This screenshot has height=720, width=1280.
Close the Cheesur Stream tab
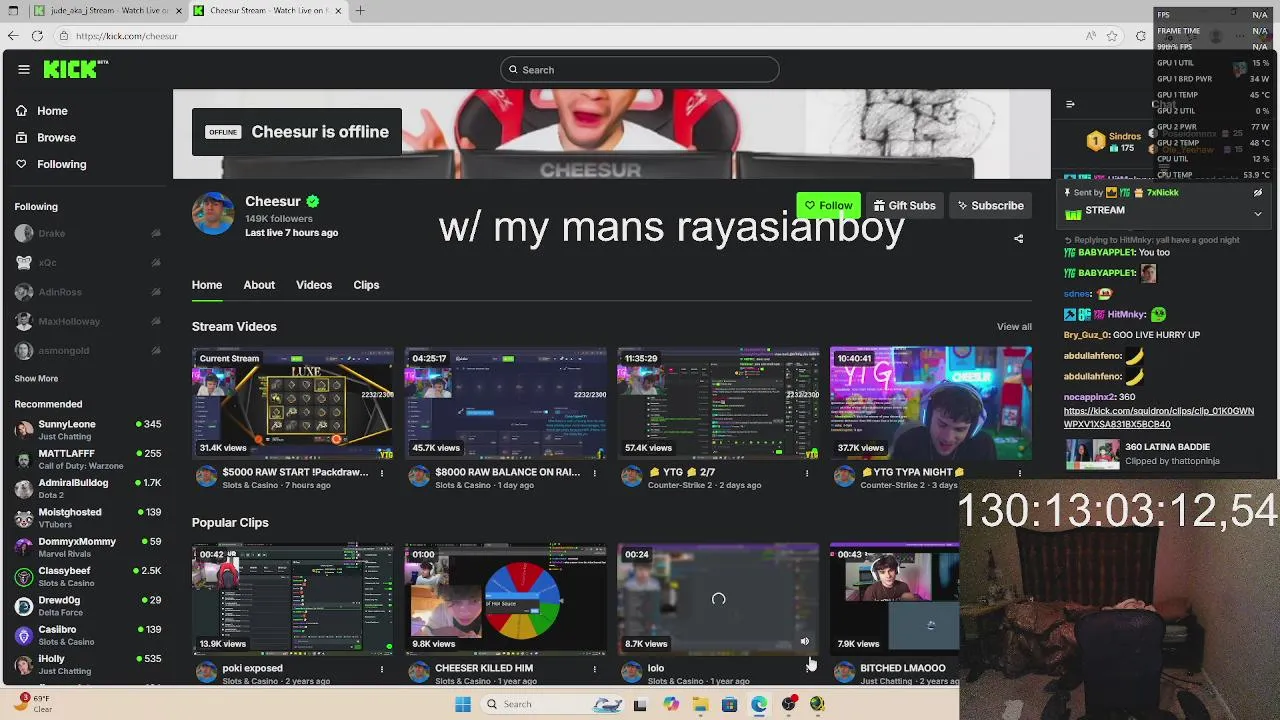338,11
